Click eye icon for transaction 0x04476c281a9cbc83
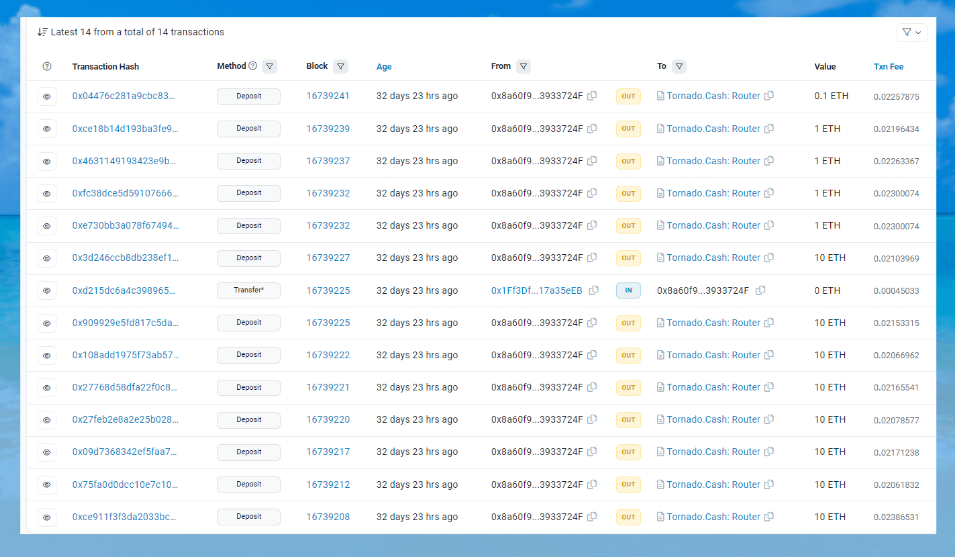955x557 pixels. pyautogui.click(x=47, y=97)
